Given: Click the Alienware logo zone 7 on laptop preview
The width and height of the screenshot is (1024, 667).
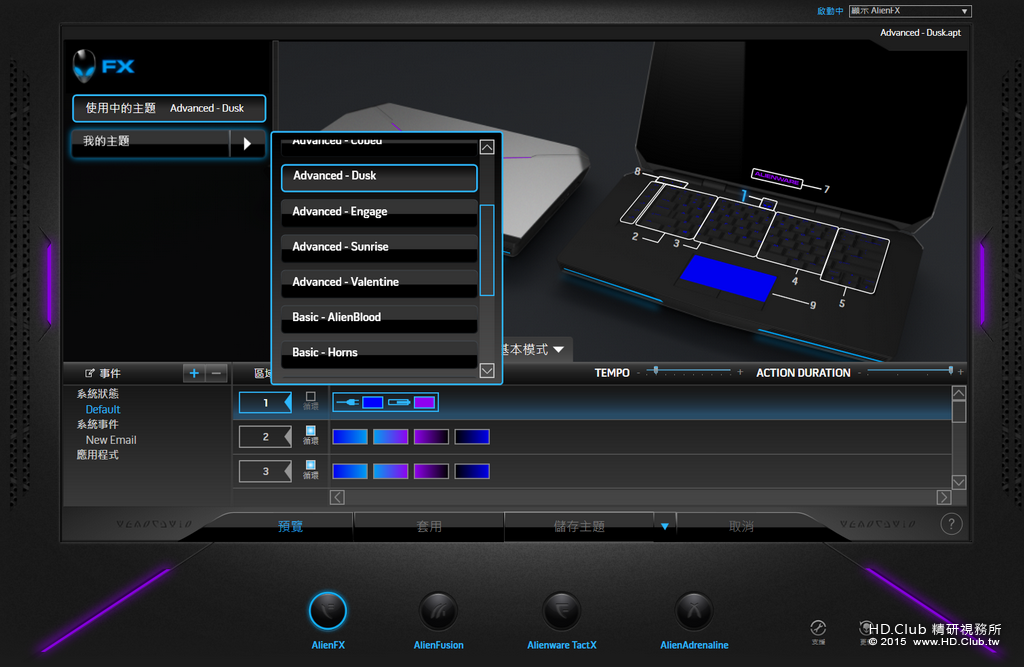Looking at the screenshot, I should (x=777, y=178).
